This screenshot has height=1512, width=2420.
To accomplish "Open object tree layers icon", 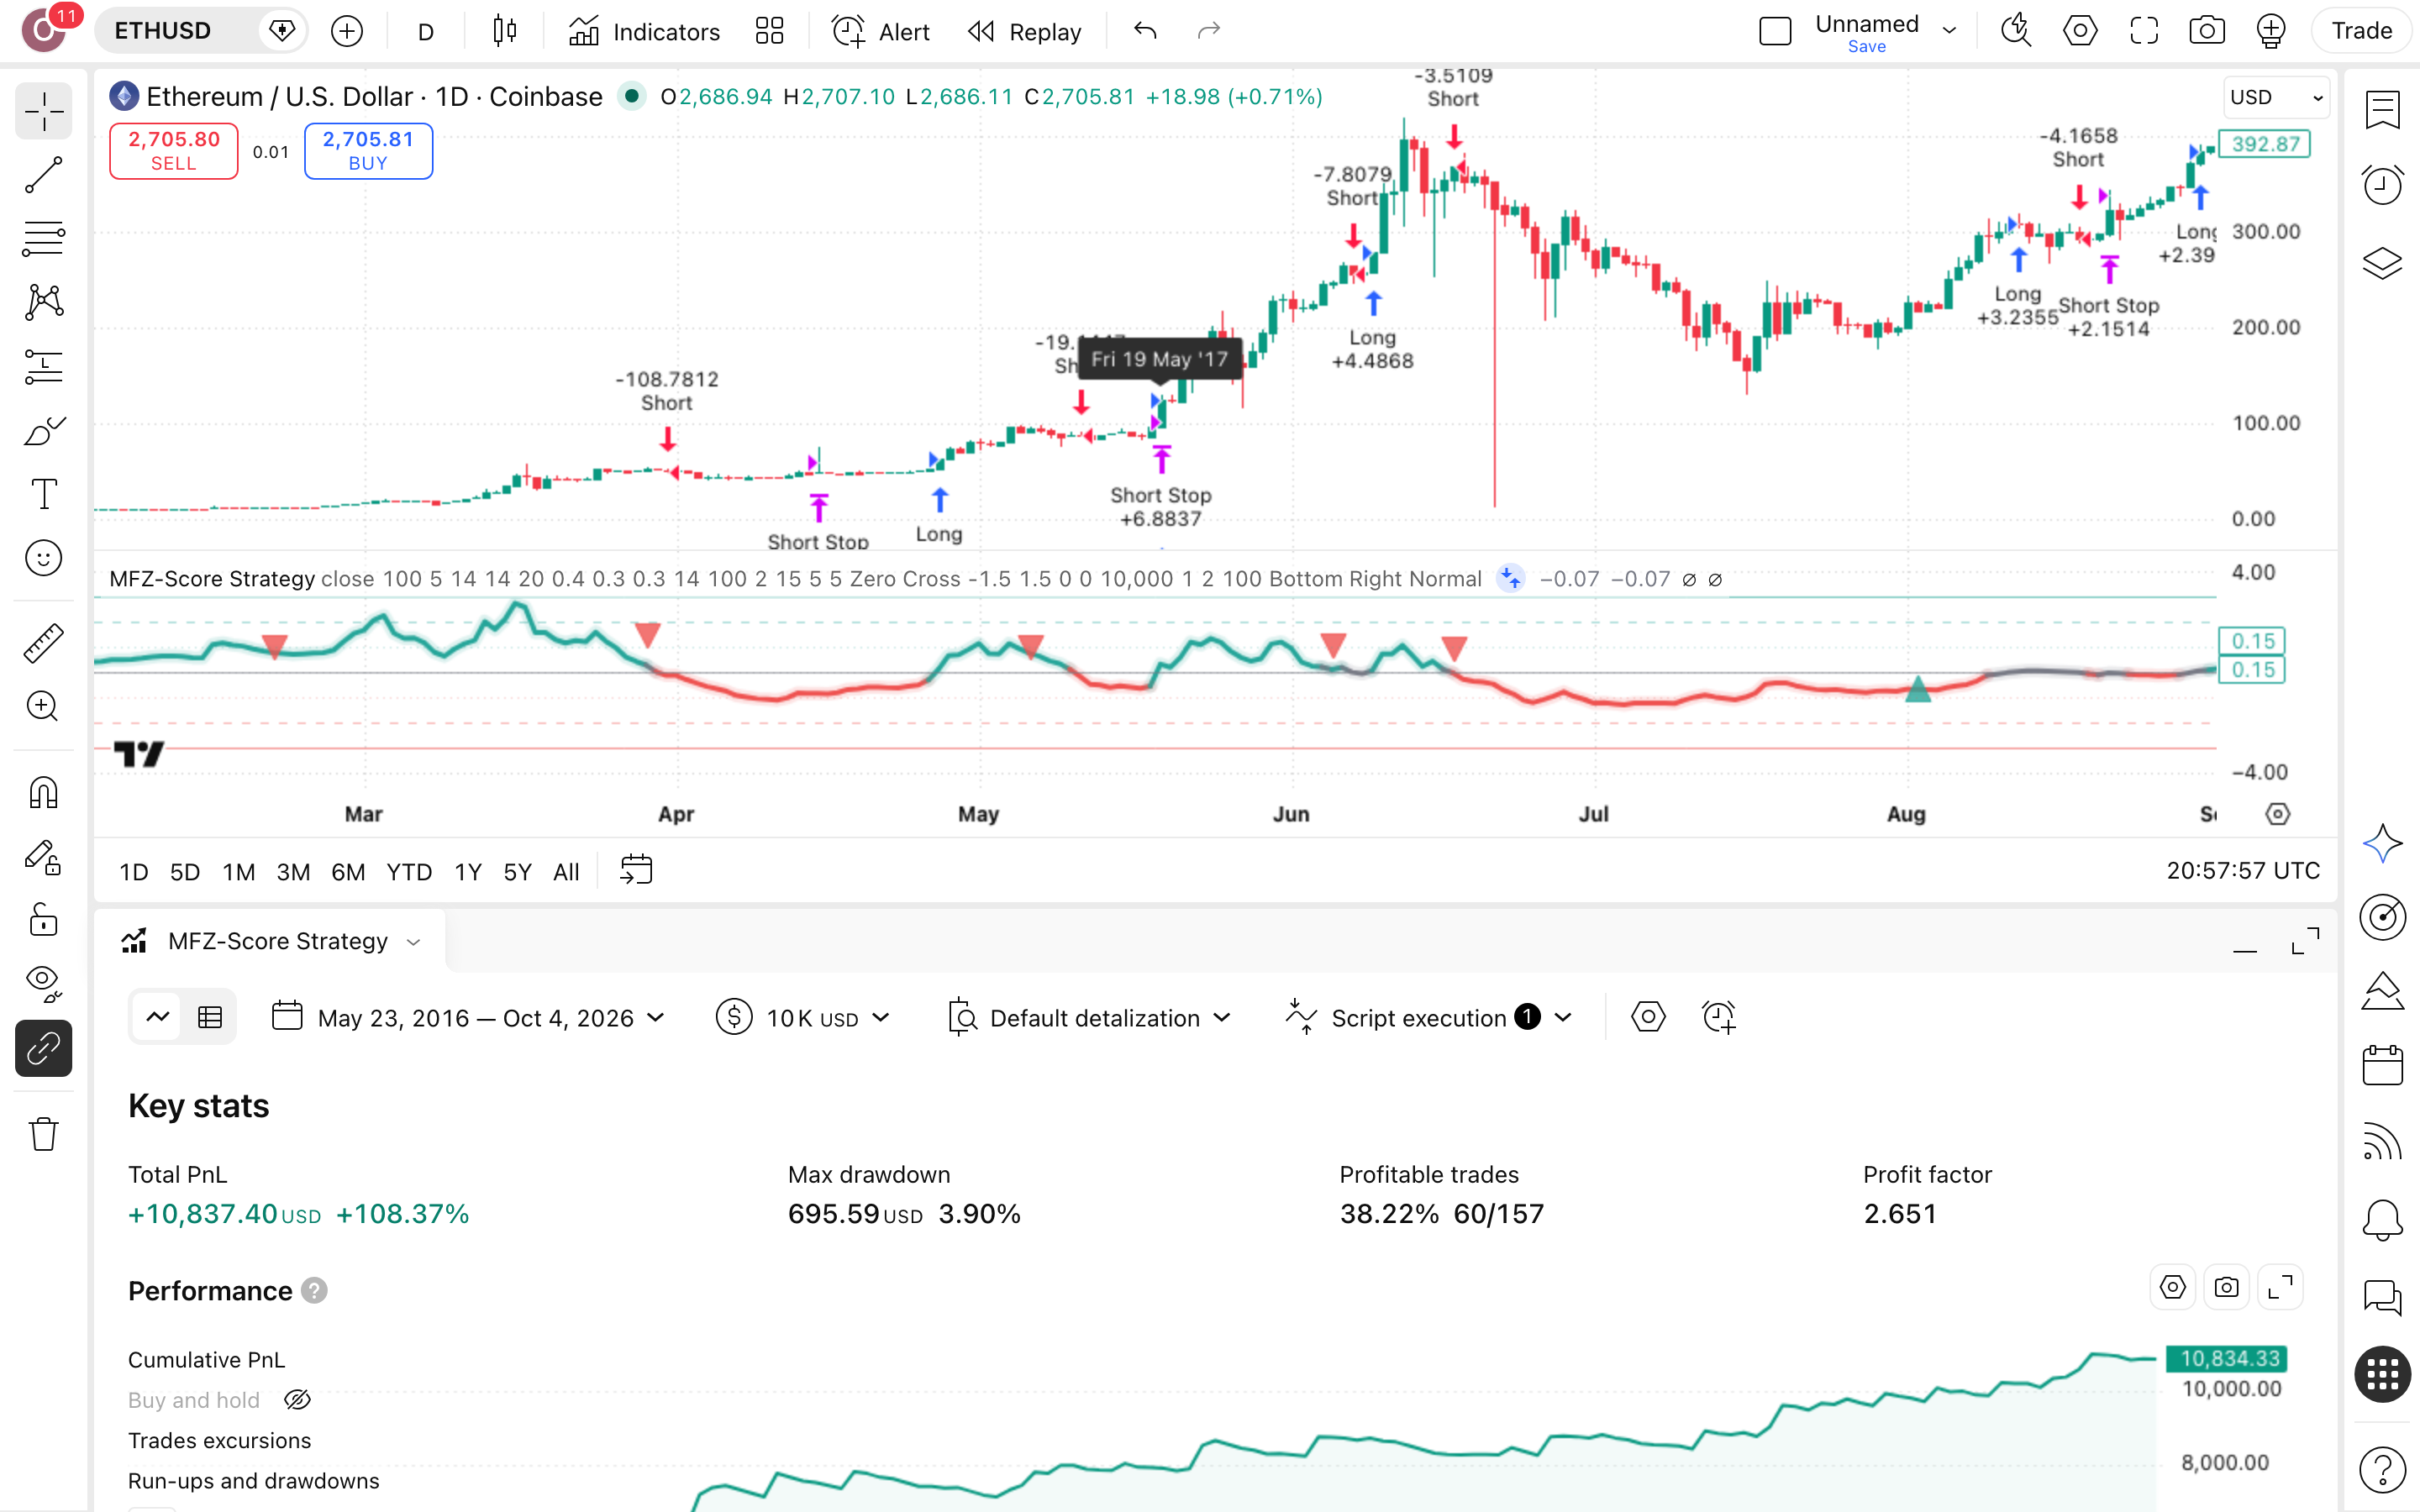I will [x=2382, y=263].
